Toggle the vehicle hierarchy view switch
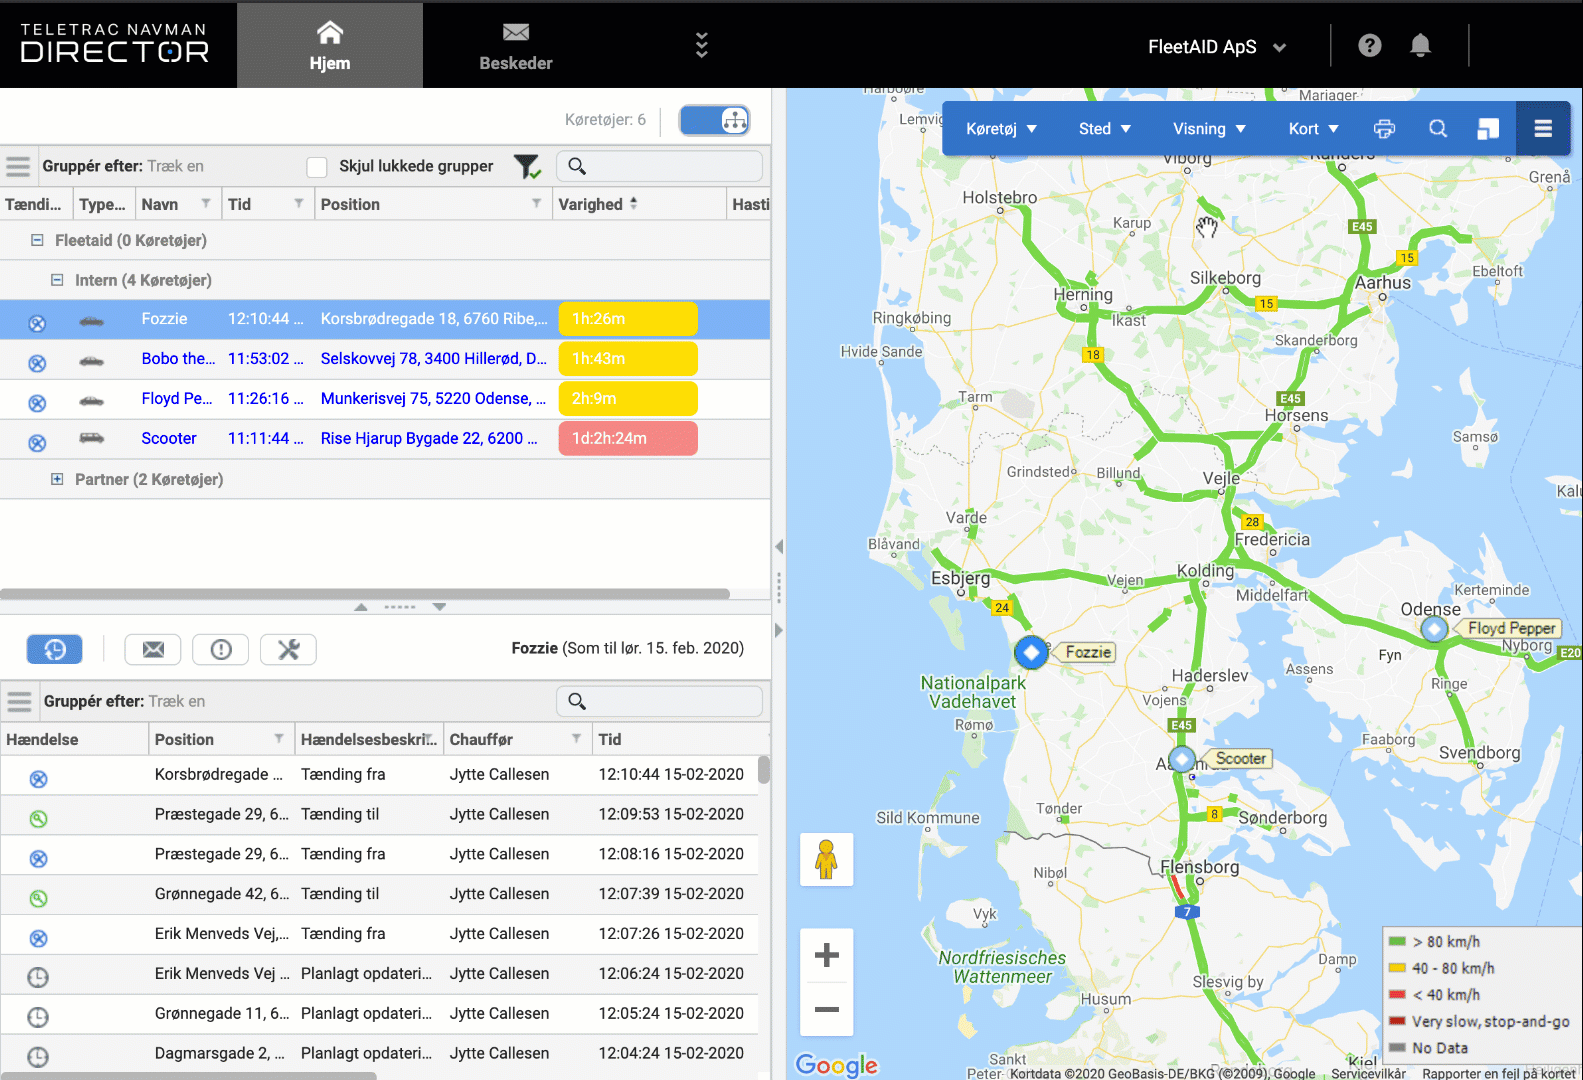Image resolution: width=1583 pixels, height=1080 pixels. [714, 120]
